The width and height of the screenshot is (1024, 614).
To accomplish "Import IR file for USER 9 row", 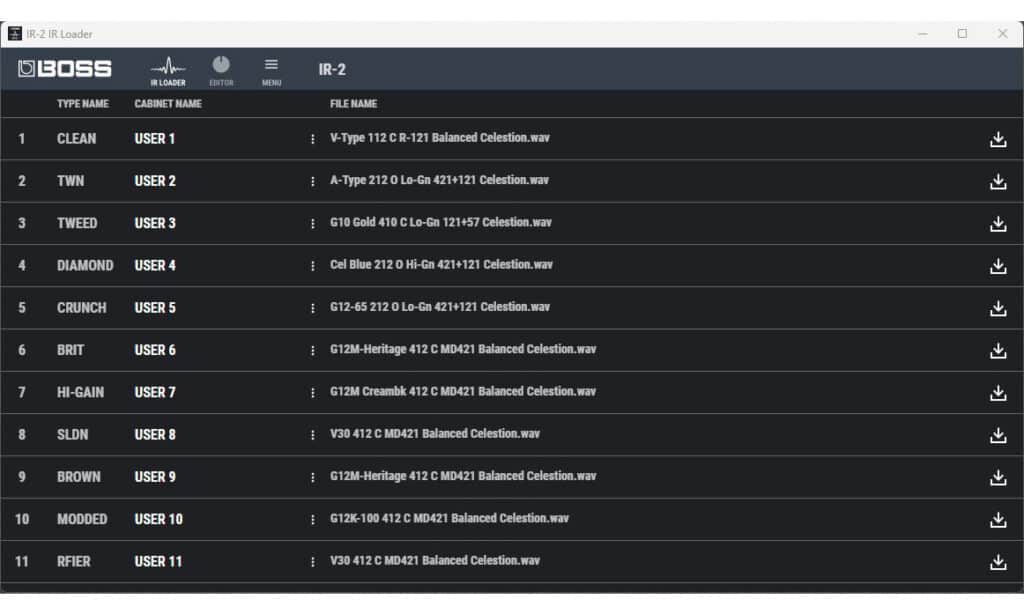I will (998, 477).
